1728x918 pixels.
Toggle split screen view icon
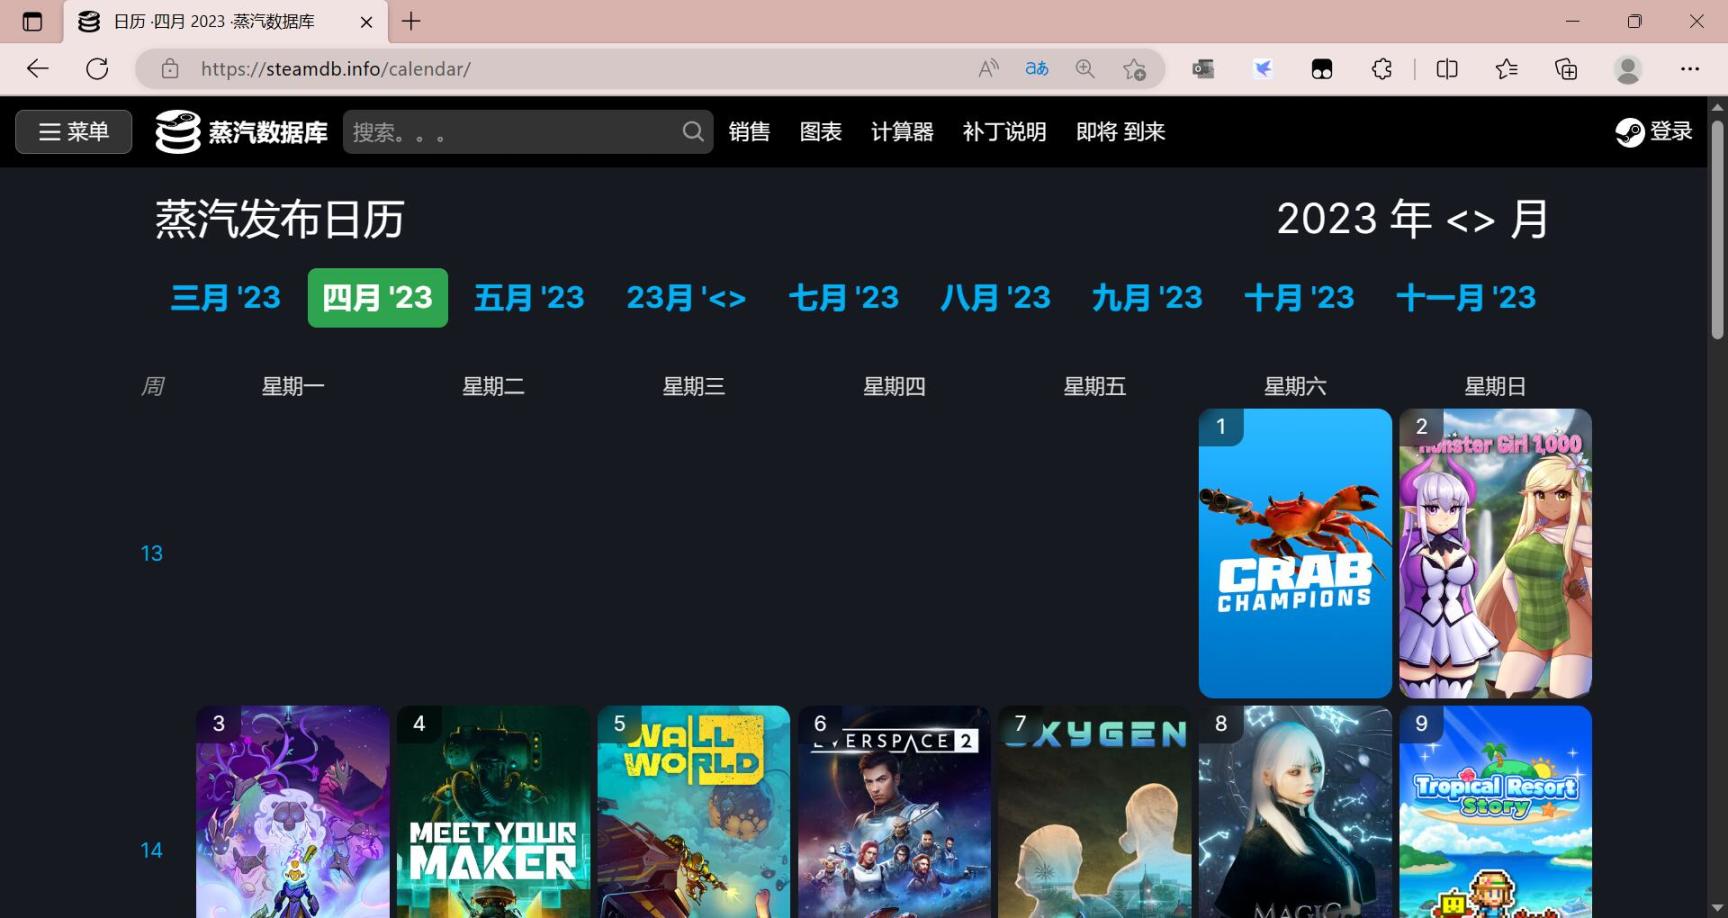1447,69
